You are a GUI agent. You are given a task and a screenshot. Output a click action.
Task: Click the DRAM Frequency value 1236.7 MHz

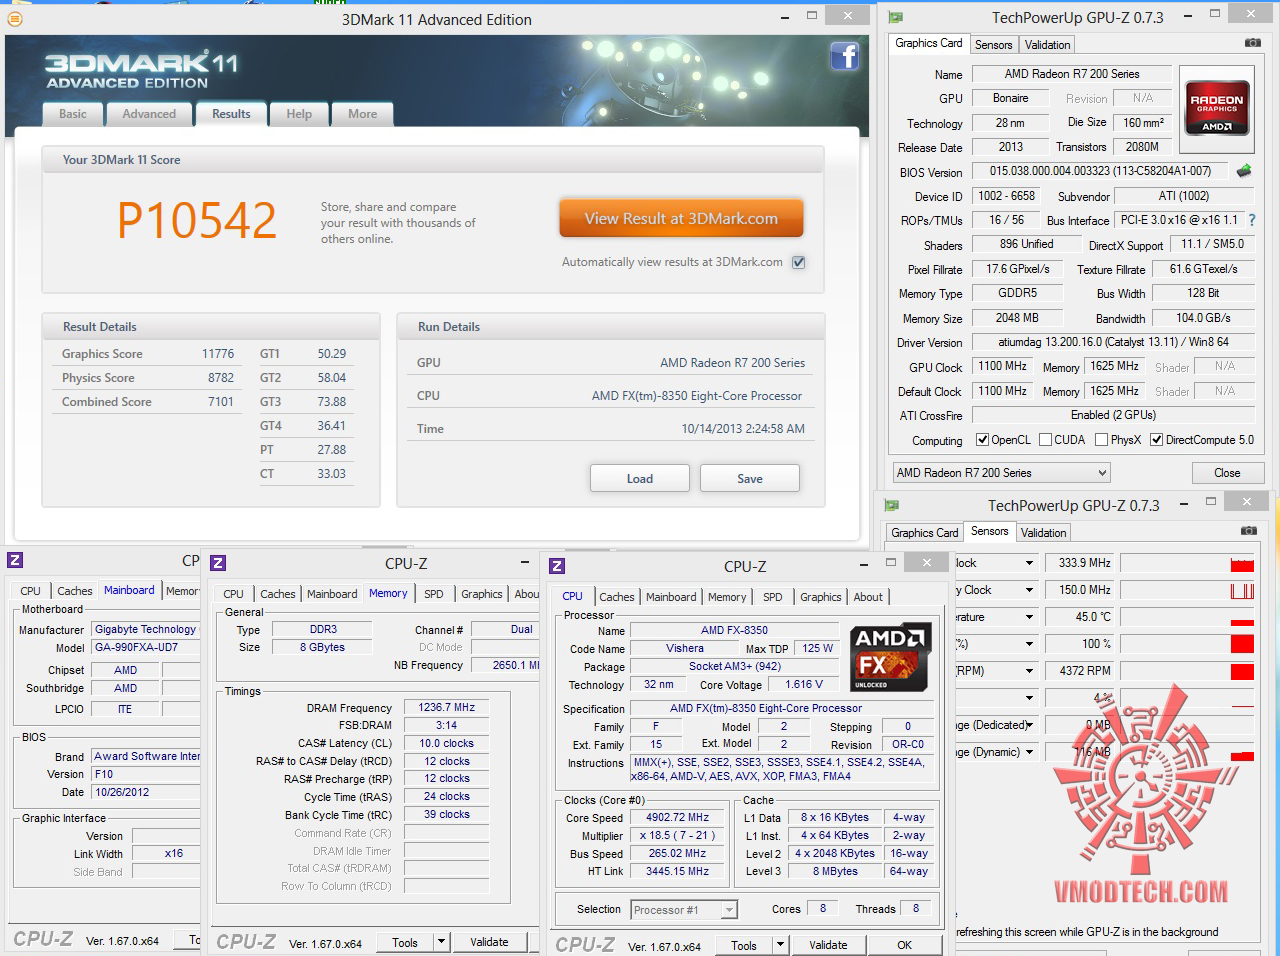(x=447, y=707)
